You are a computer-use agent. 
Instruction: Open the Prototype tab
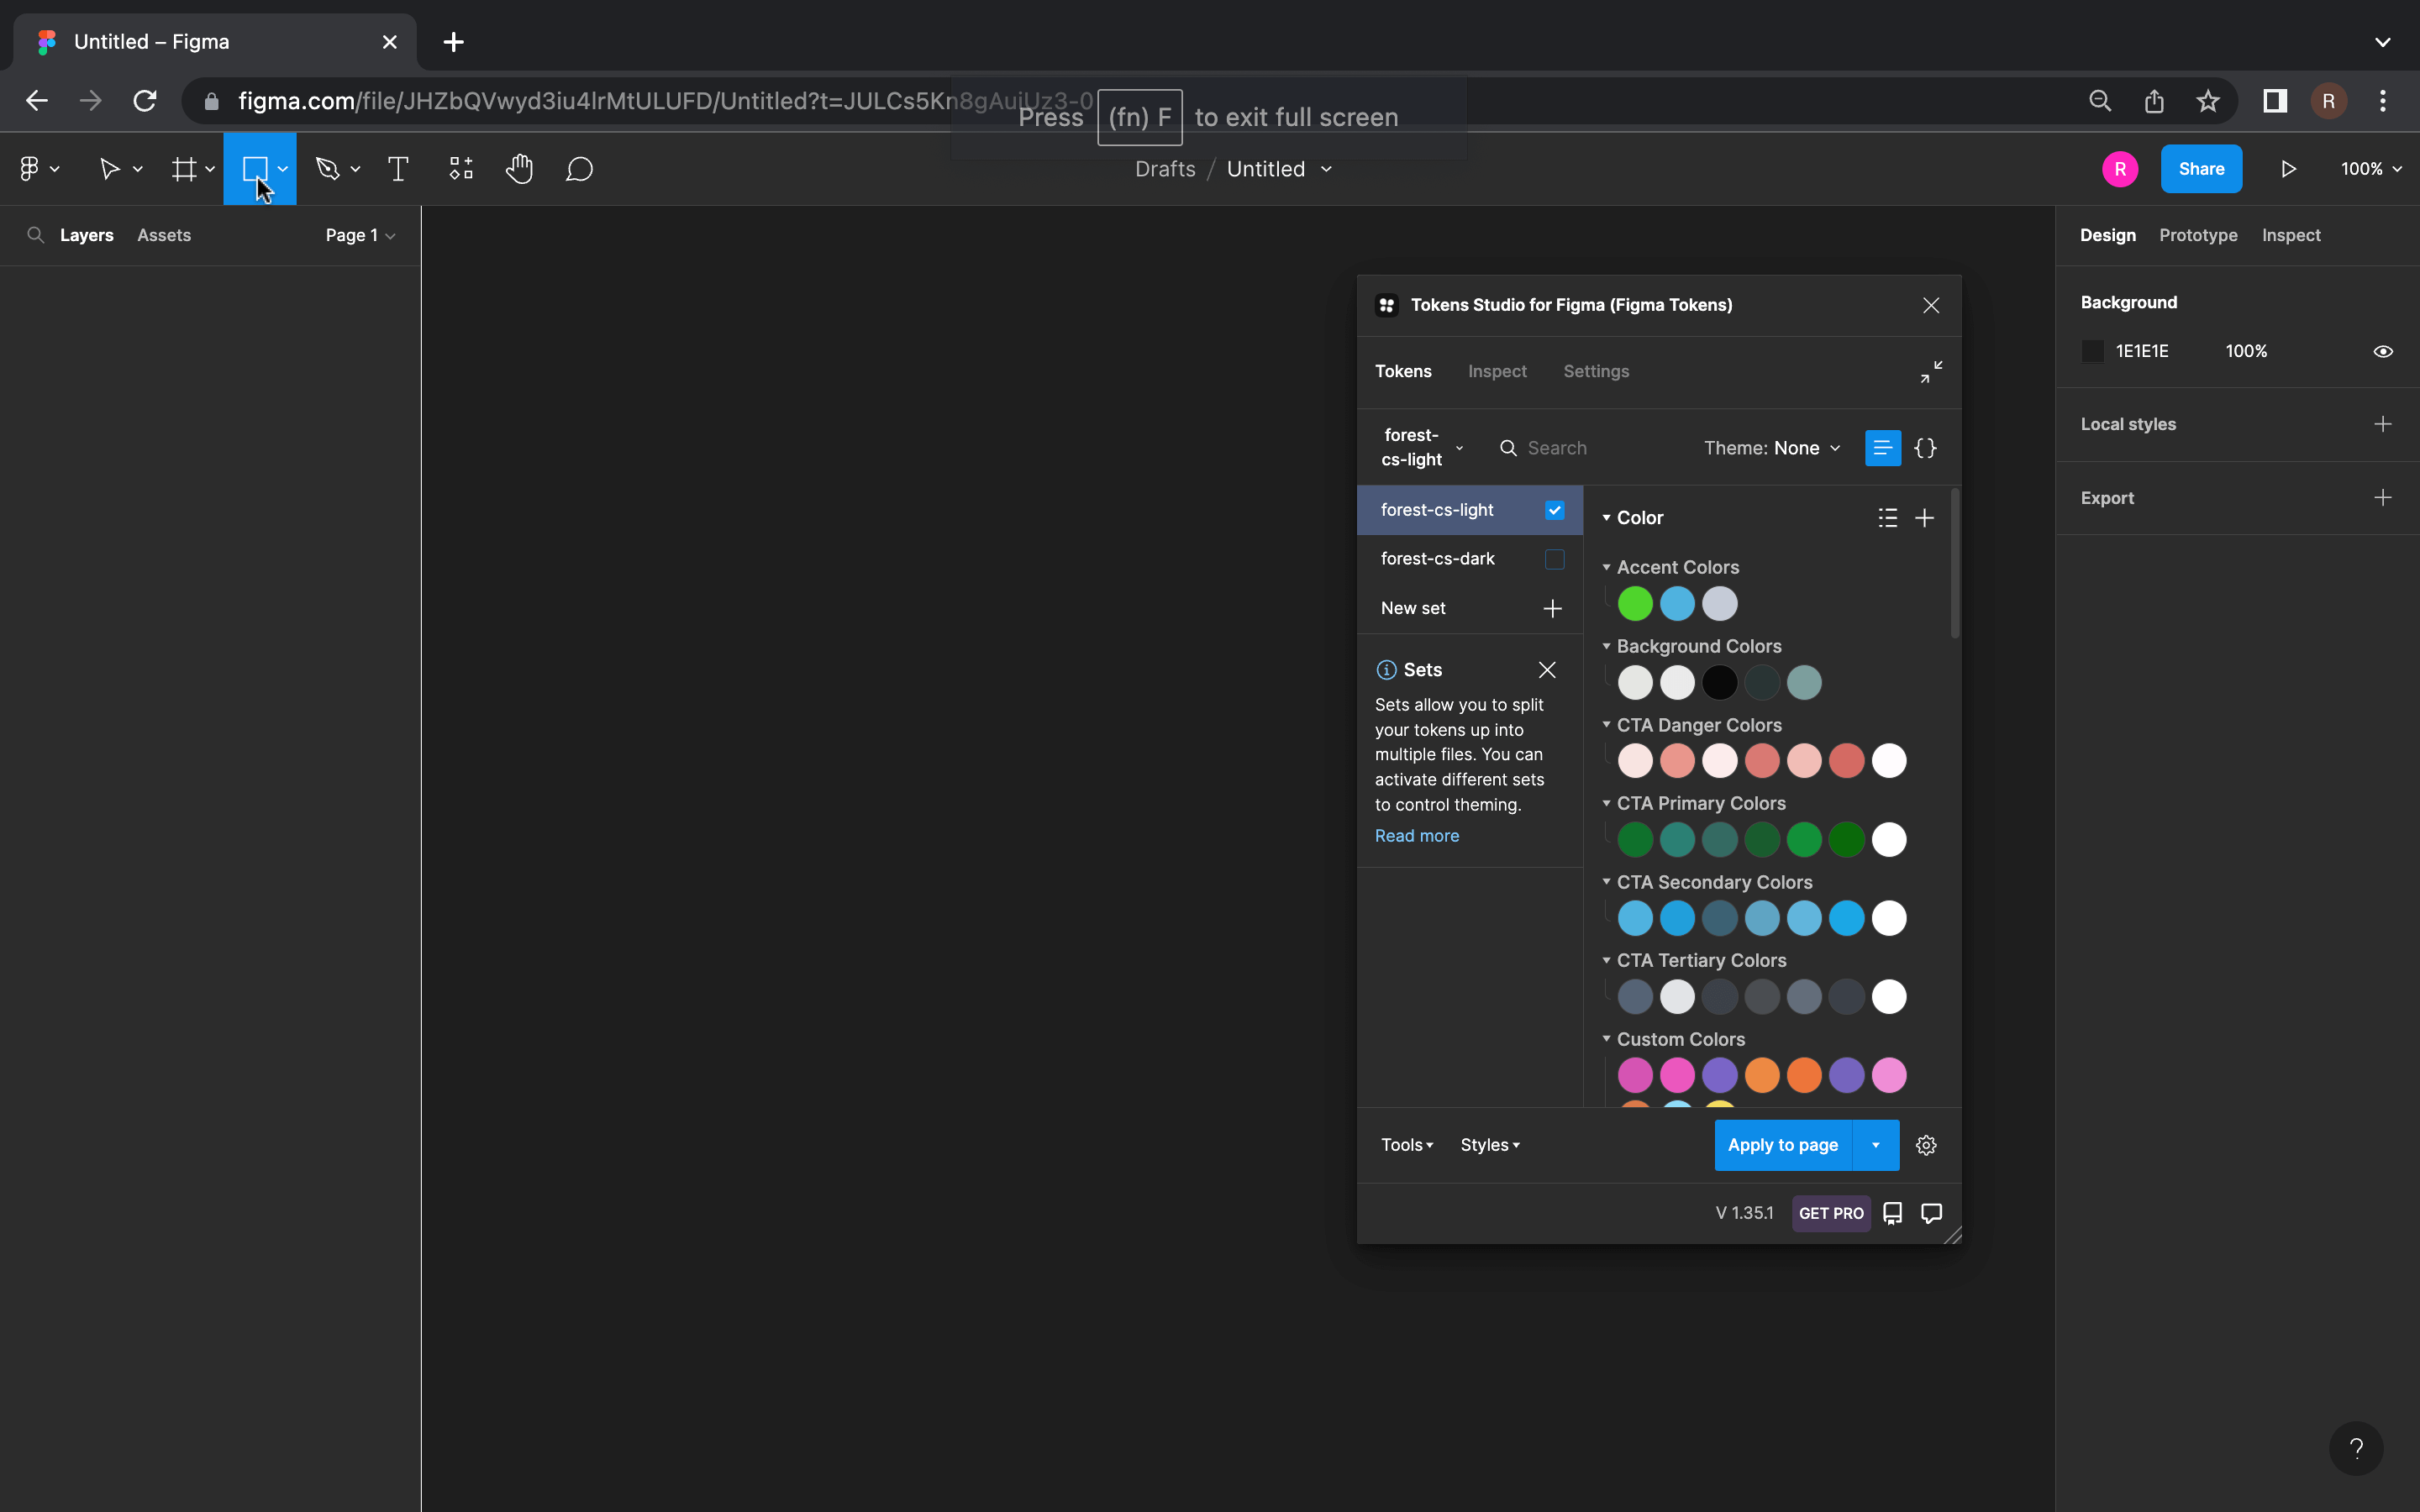tap(2198, 235)
